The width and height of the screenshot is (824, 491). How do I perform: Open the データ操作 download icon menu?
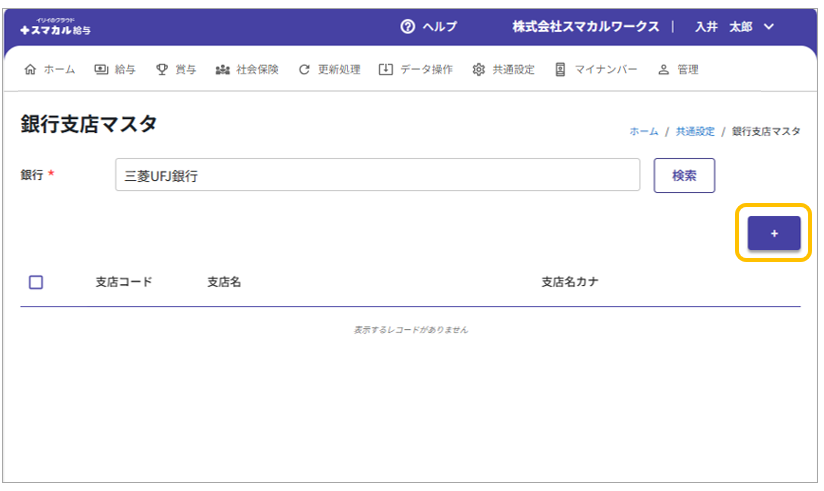(x=386, y=70)
